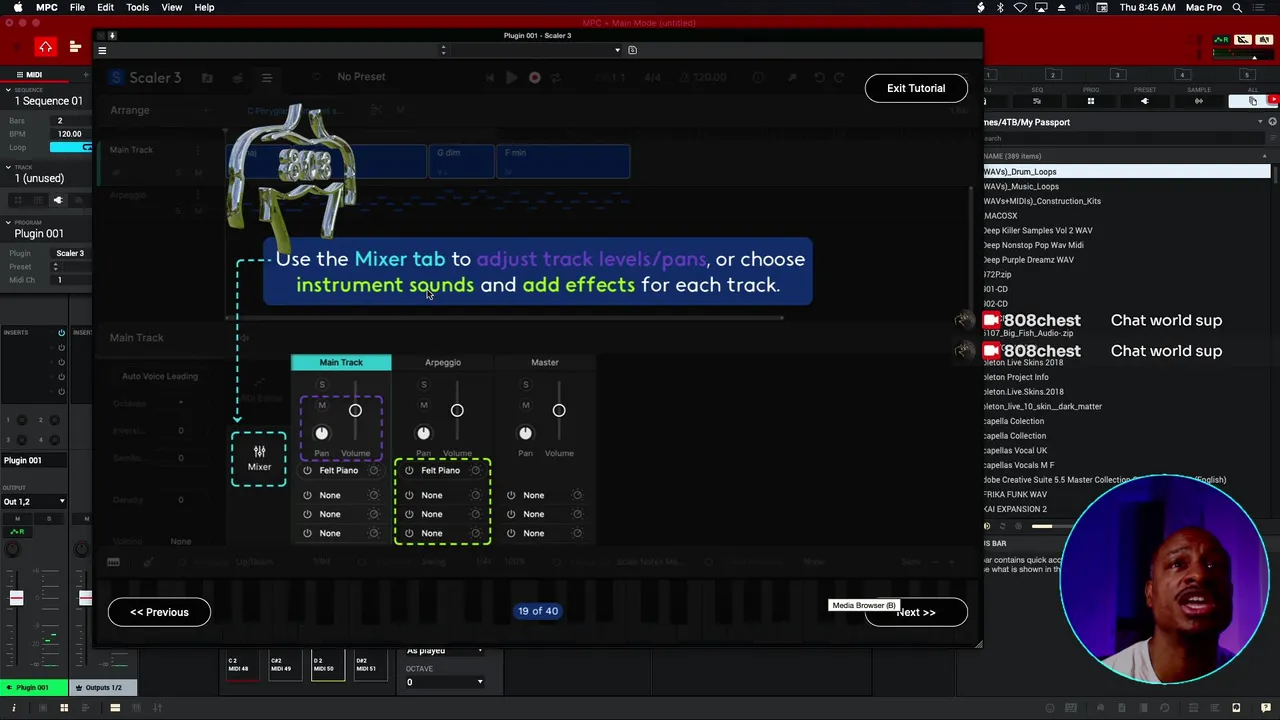The image size is (1280, 720).
Task: Adjust Arpeggio Volume slider
Action: click(457, 411)
